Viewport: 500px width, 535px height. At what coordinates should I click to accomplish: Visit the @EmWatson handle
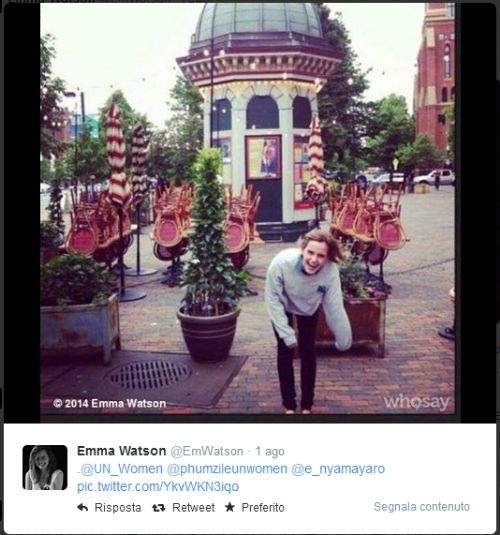(207, 451)
